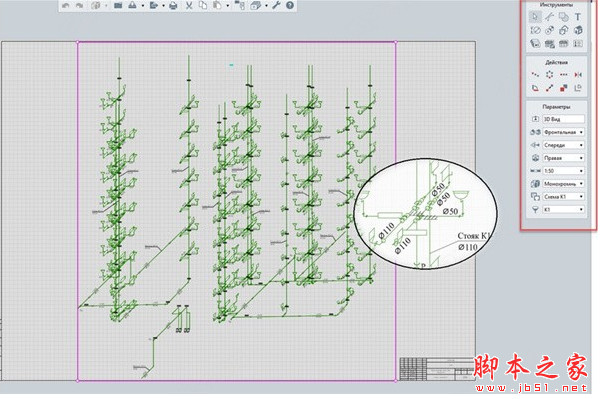
Task: Expand the save icon's dropdown arrow
Action: pyautogui.click(x=143, y=6)
